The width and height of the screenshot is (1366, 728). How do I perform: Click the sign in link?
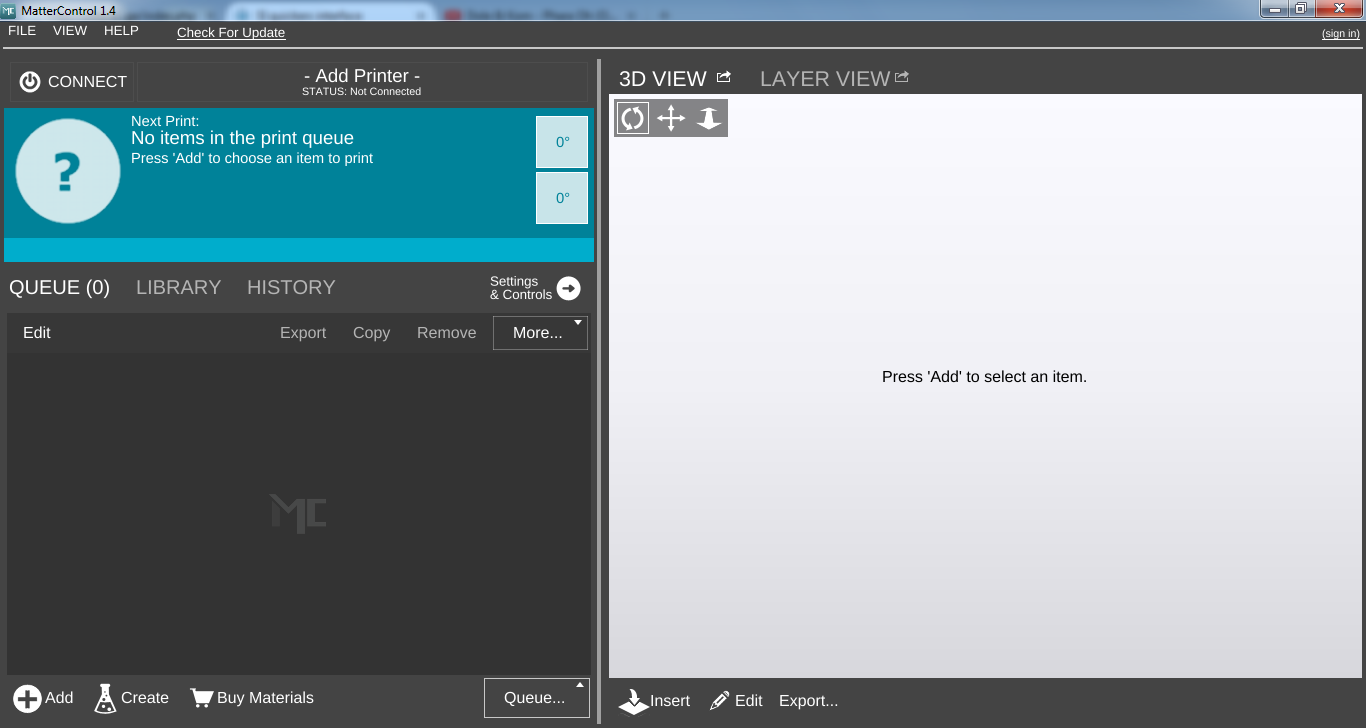[1341, 34]
